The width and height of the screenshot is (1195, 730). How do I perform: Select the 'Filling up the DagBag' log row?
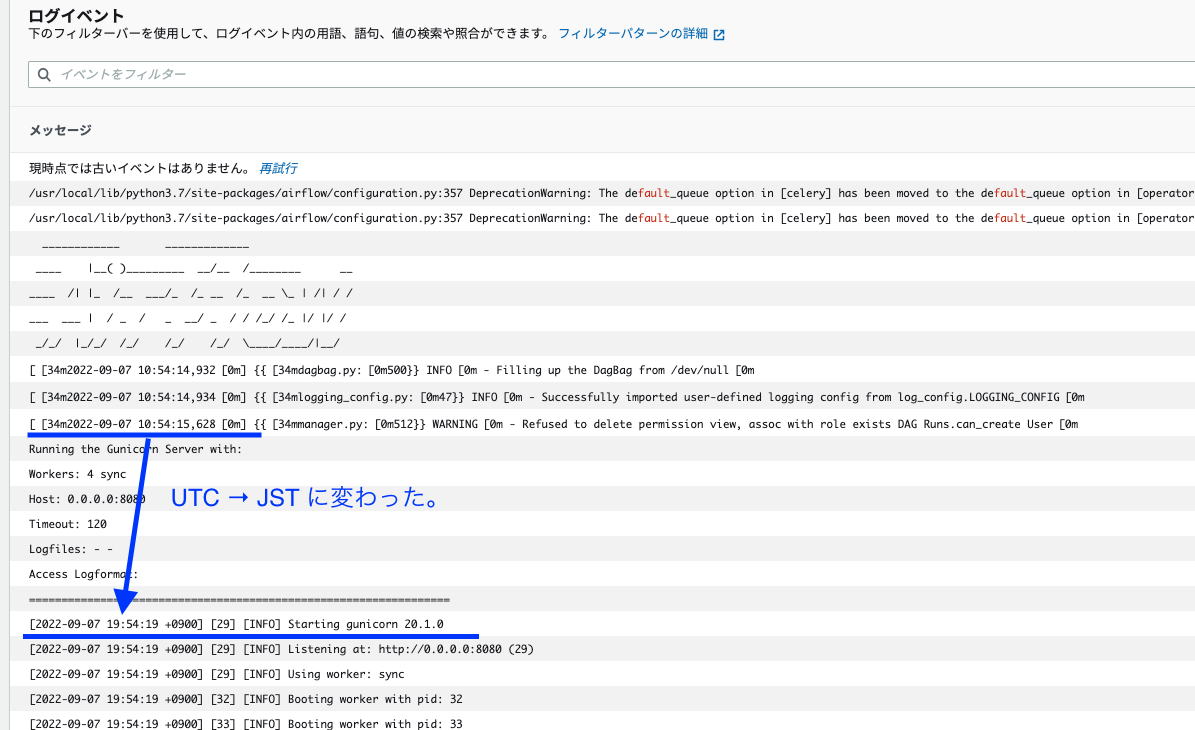(x=602, y=370)
